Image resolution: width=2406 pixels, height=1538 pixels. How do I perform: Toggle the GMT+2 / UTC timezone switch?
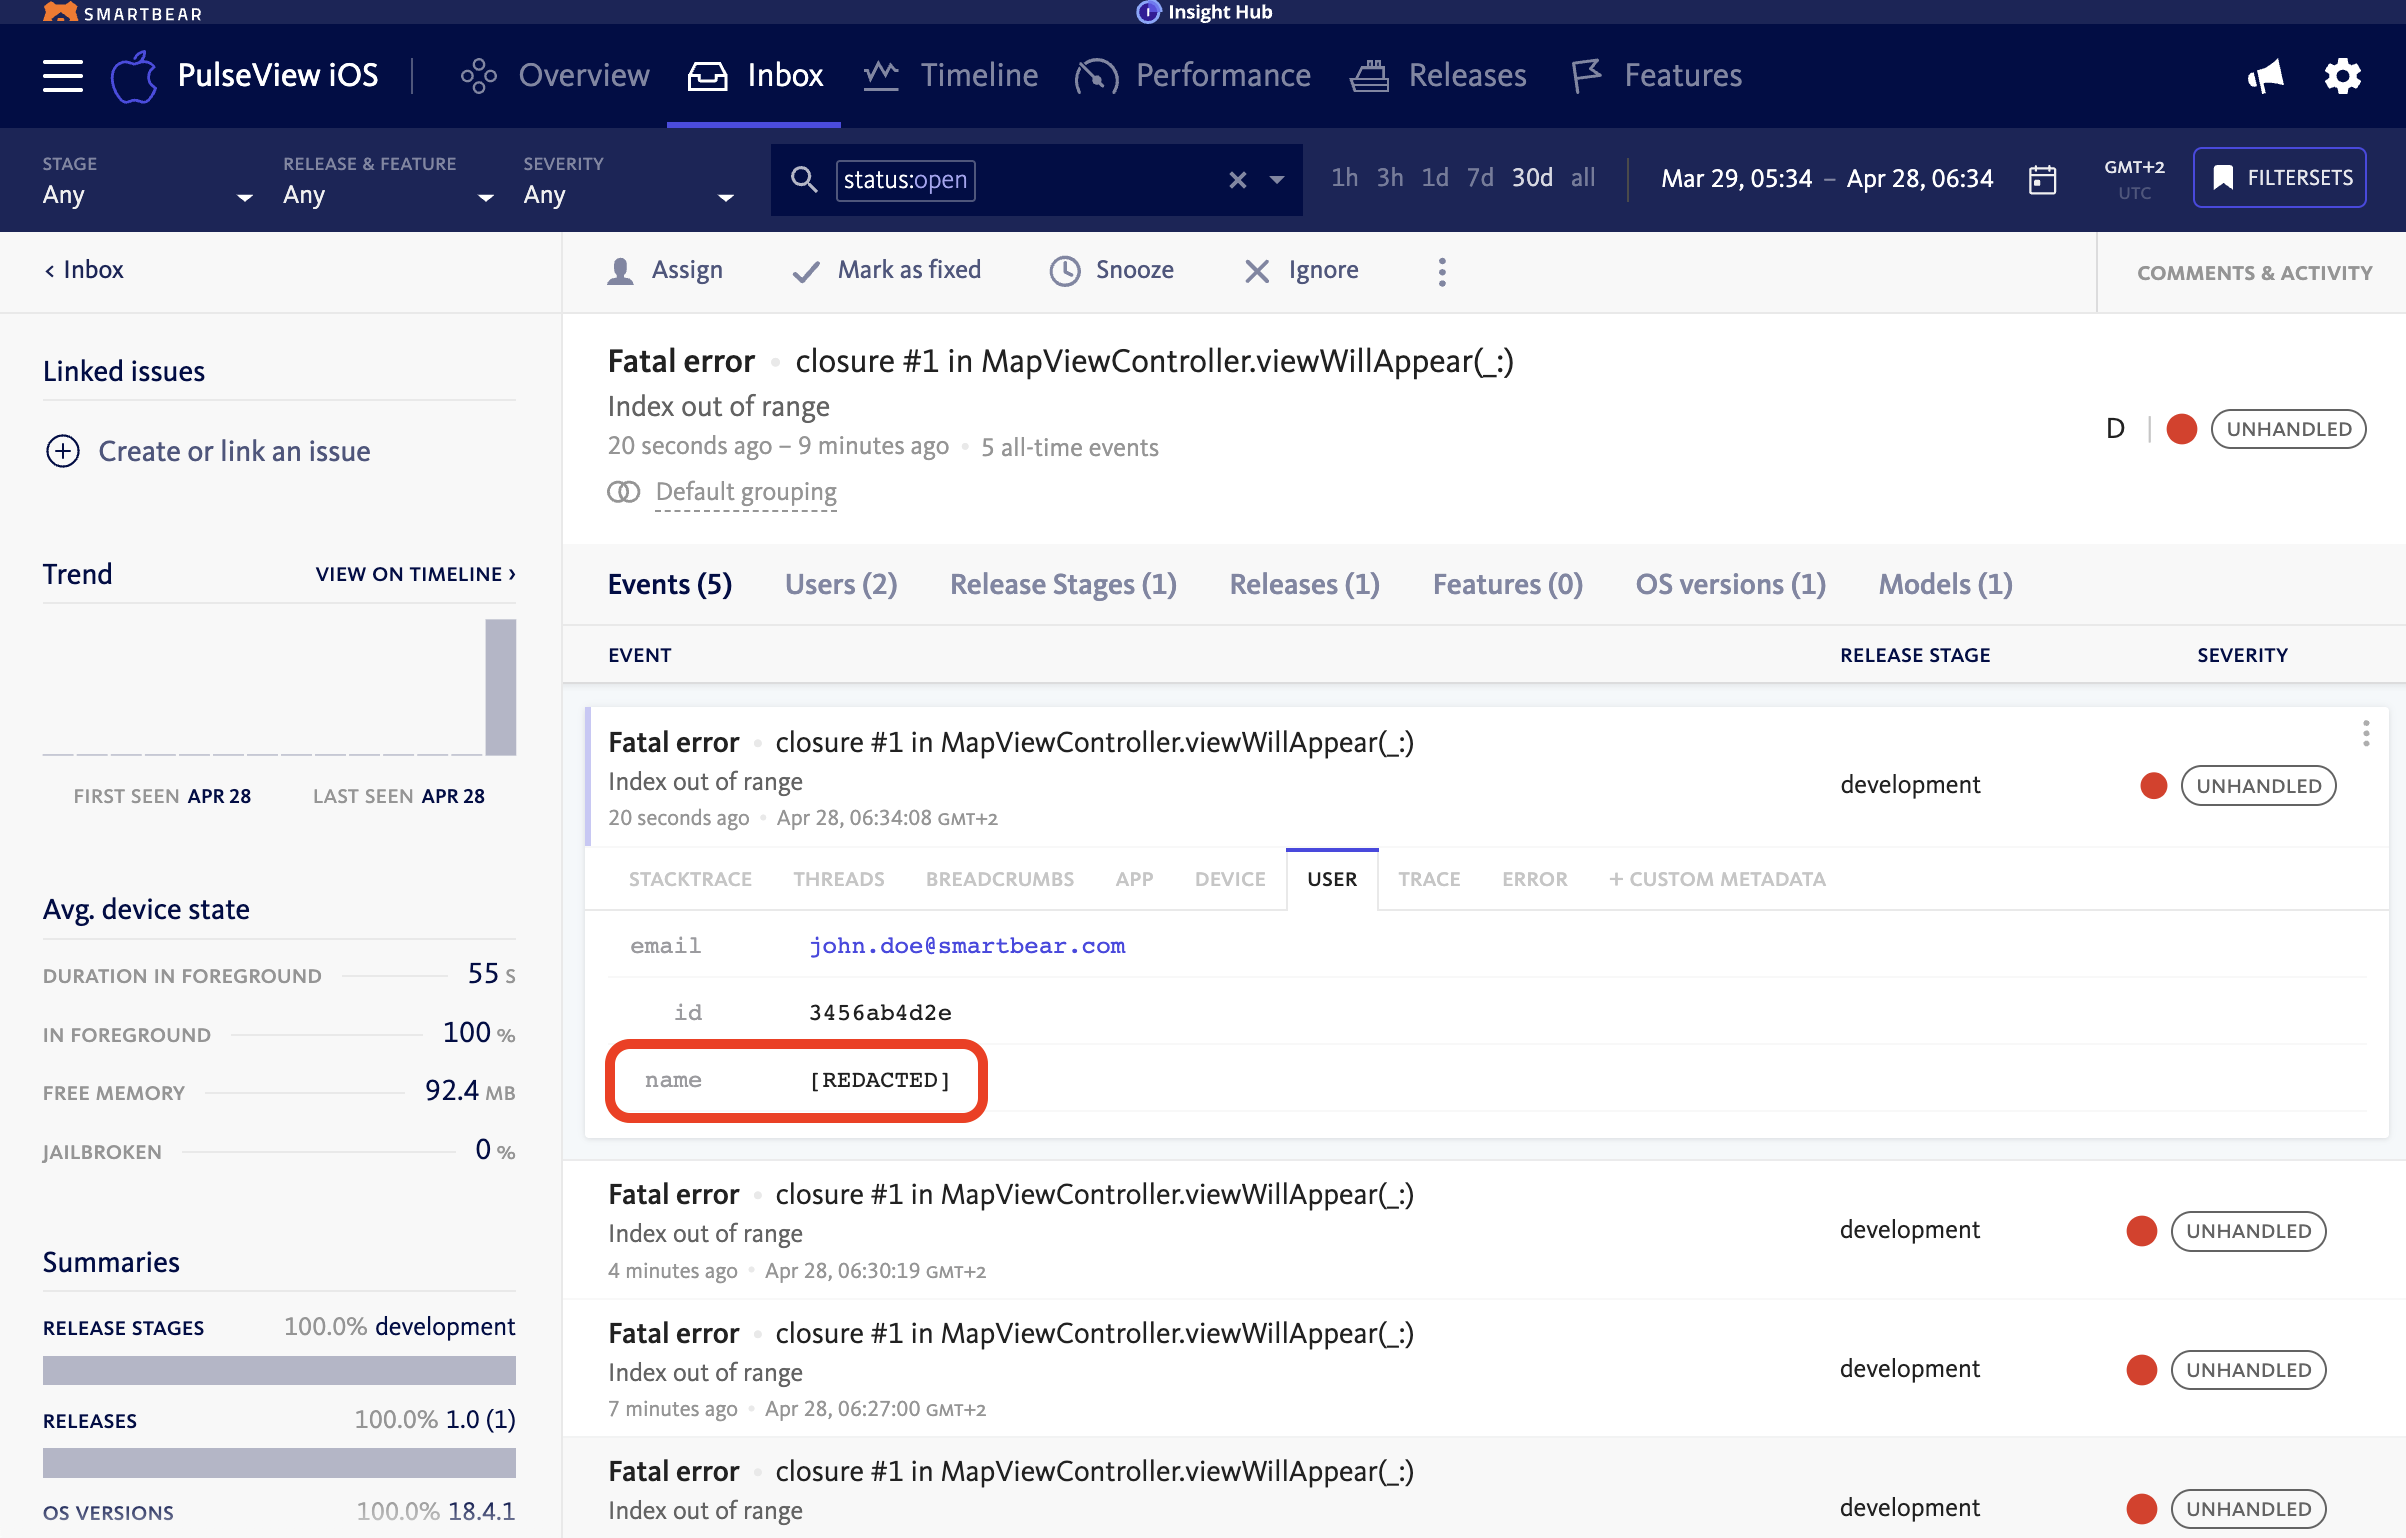[x=2134, y=180]
